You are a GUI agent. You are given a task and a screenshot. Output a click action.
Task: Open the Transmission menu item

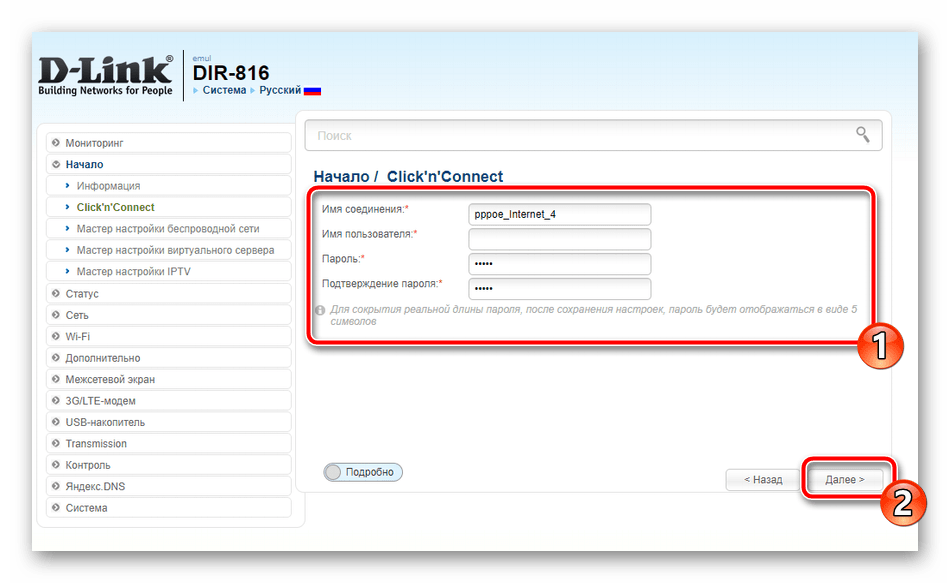coord(168,444)
